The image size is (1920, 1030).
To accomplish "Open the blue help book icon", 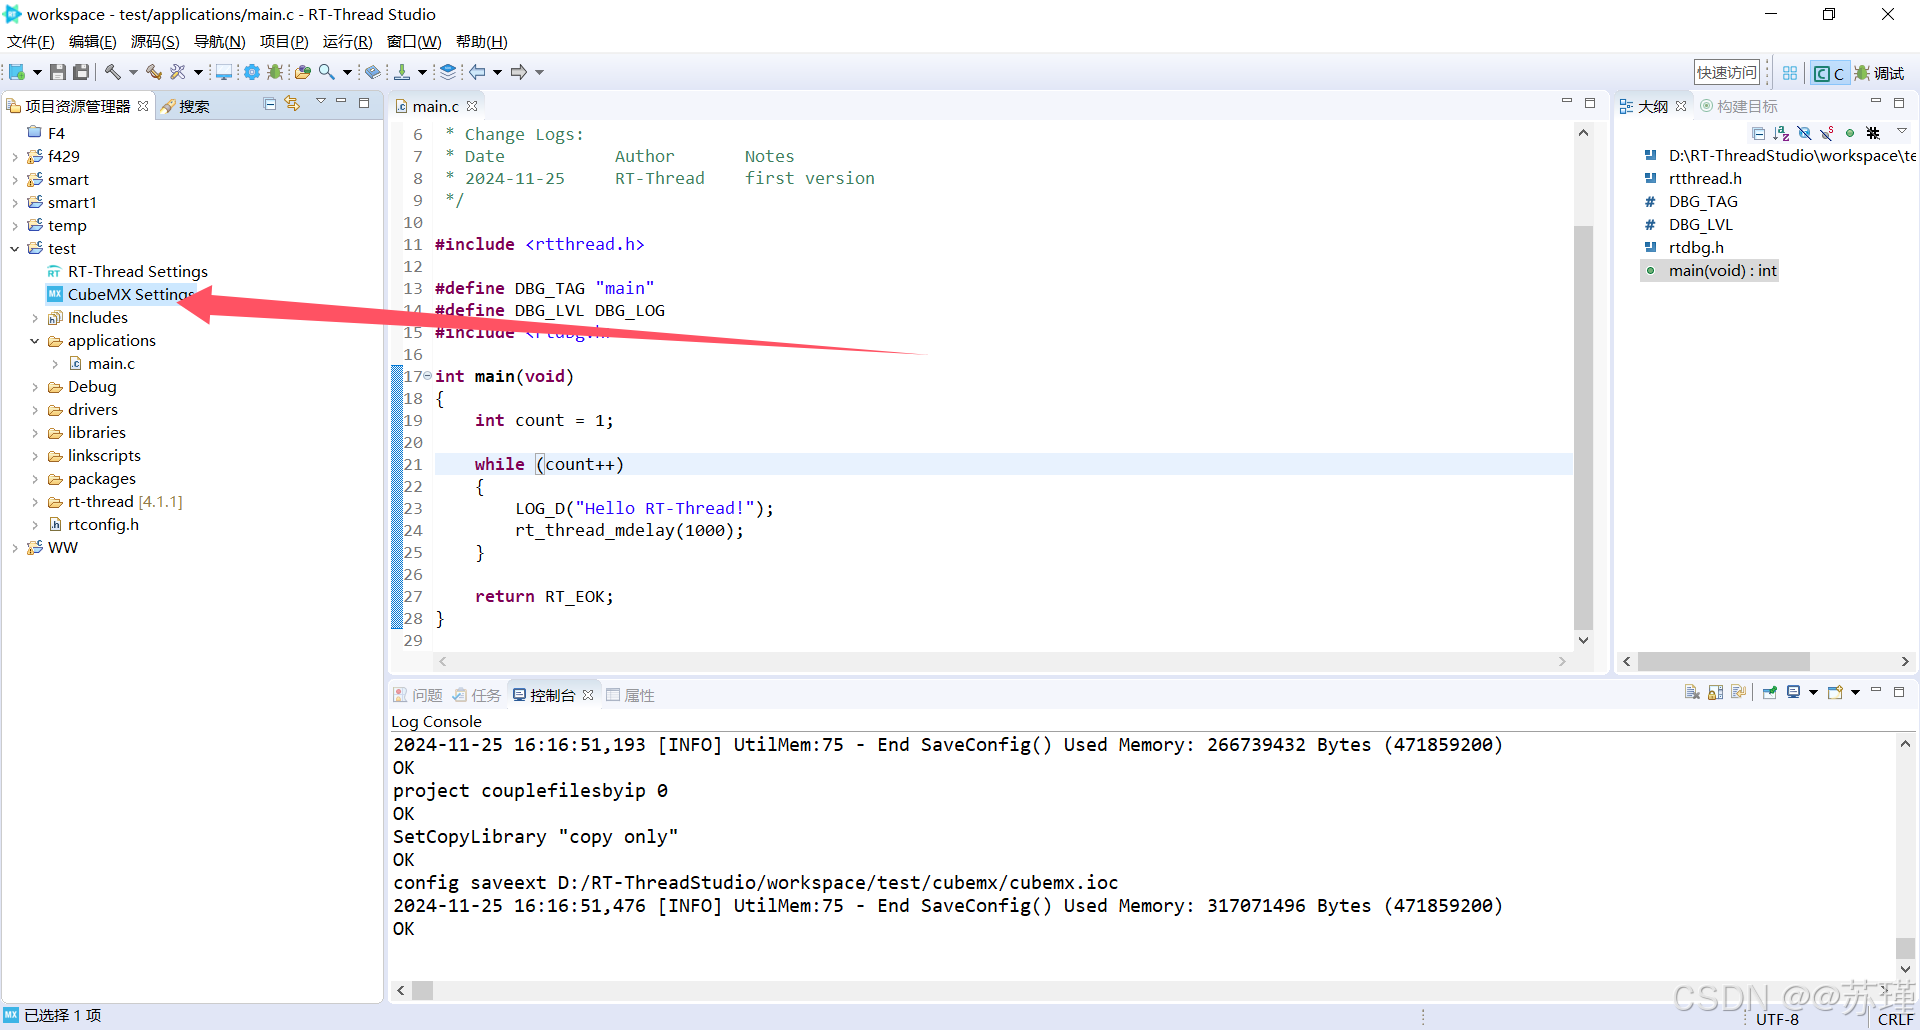I will 373,72.
